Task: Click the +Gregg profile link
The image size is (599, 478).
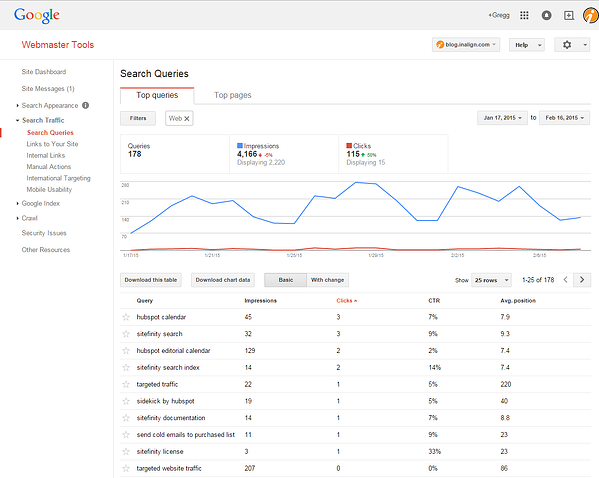Action: click(x=499, y=15)
